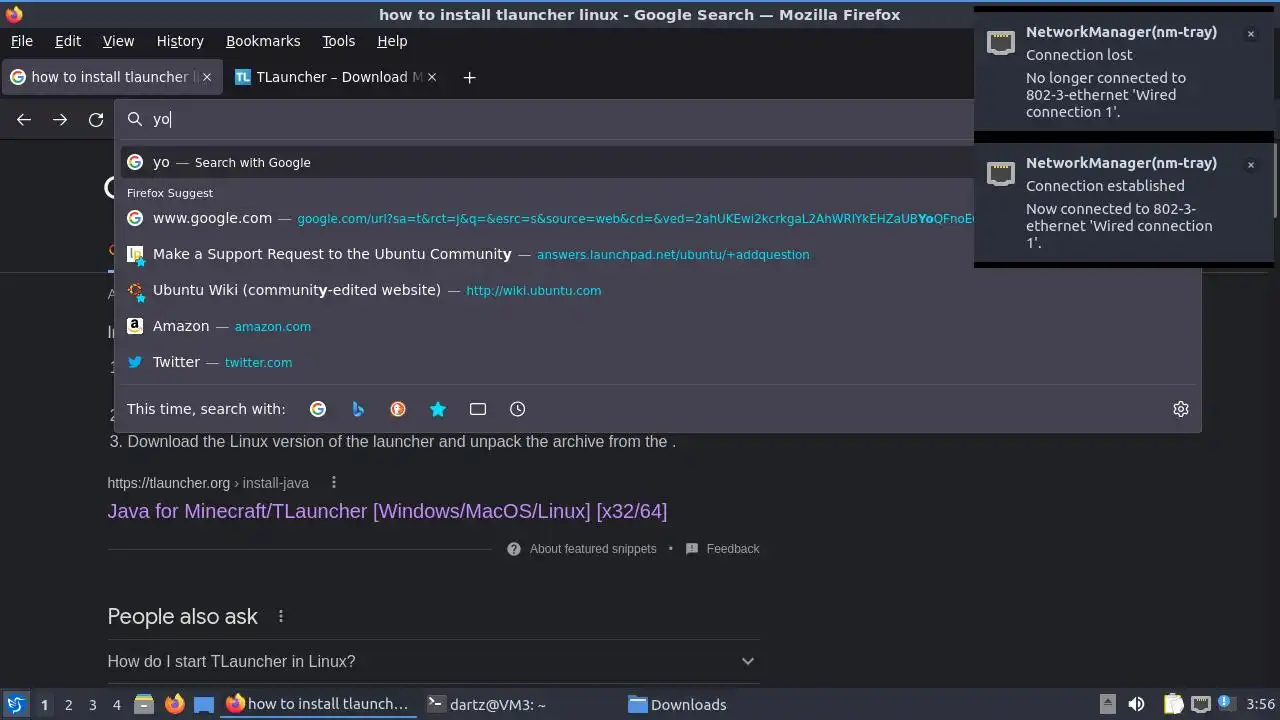
Task: Open the Bookmarks menu
Action: [x=263, y=41]
